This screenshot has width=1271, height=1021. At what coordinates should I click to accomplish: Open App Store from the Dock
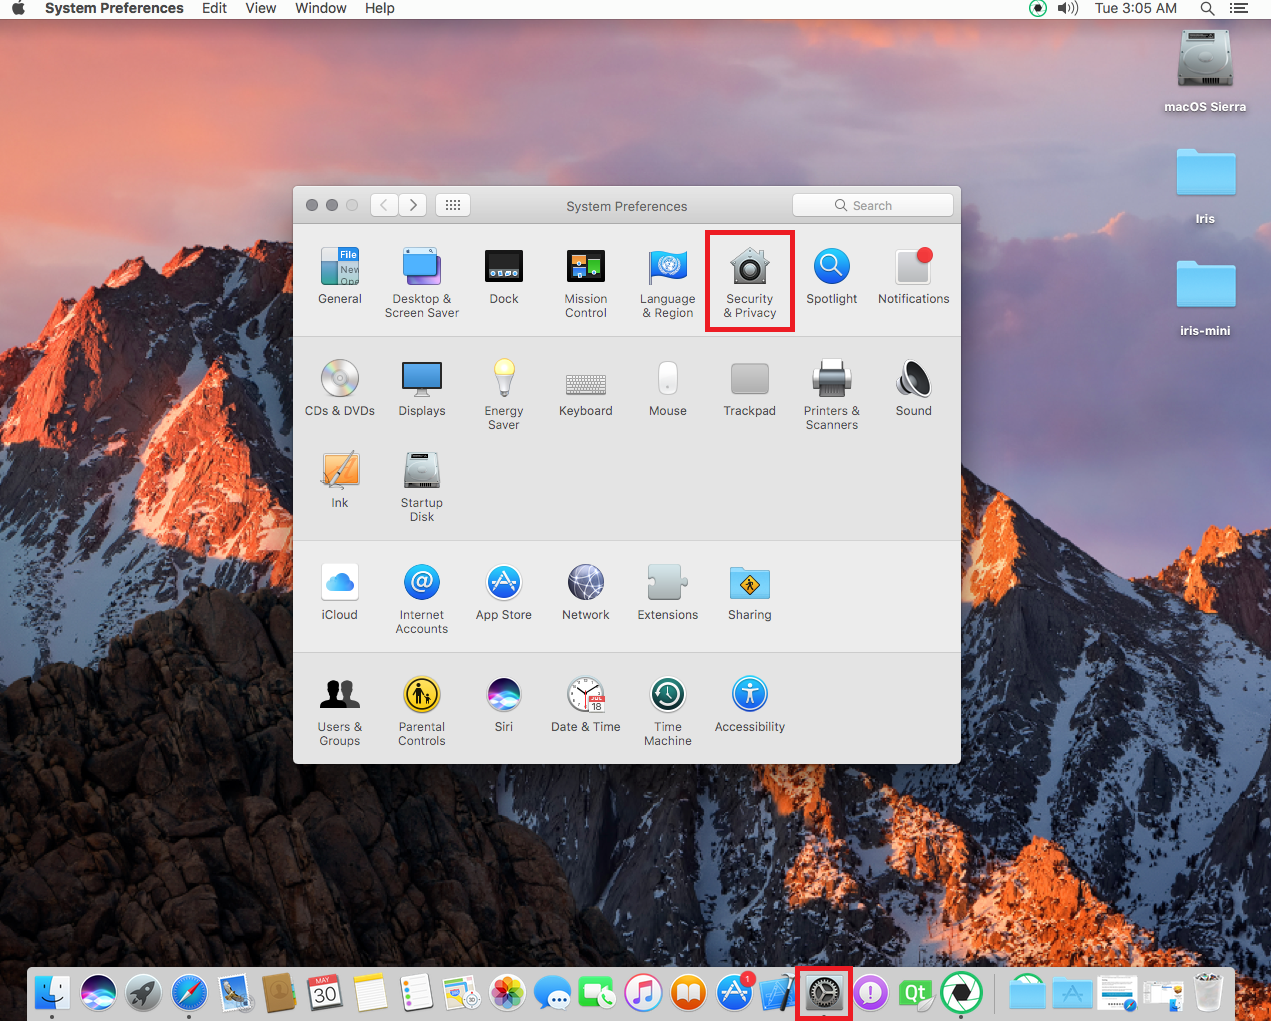tap(734, 993)
